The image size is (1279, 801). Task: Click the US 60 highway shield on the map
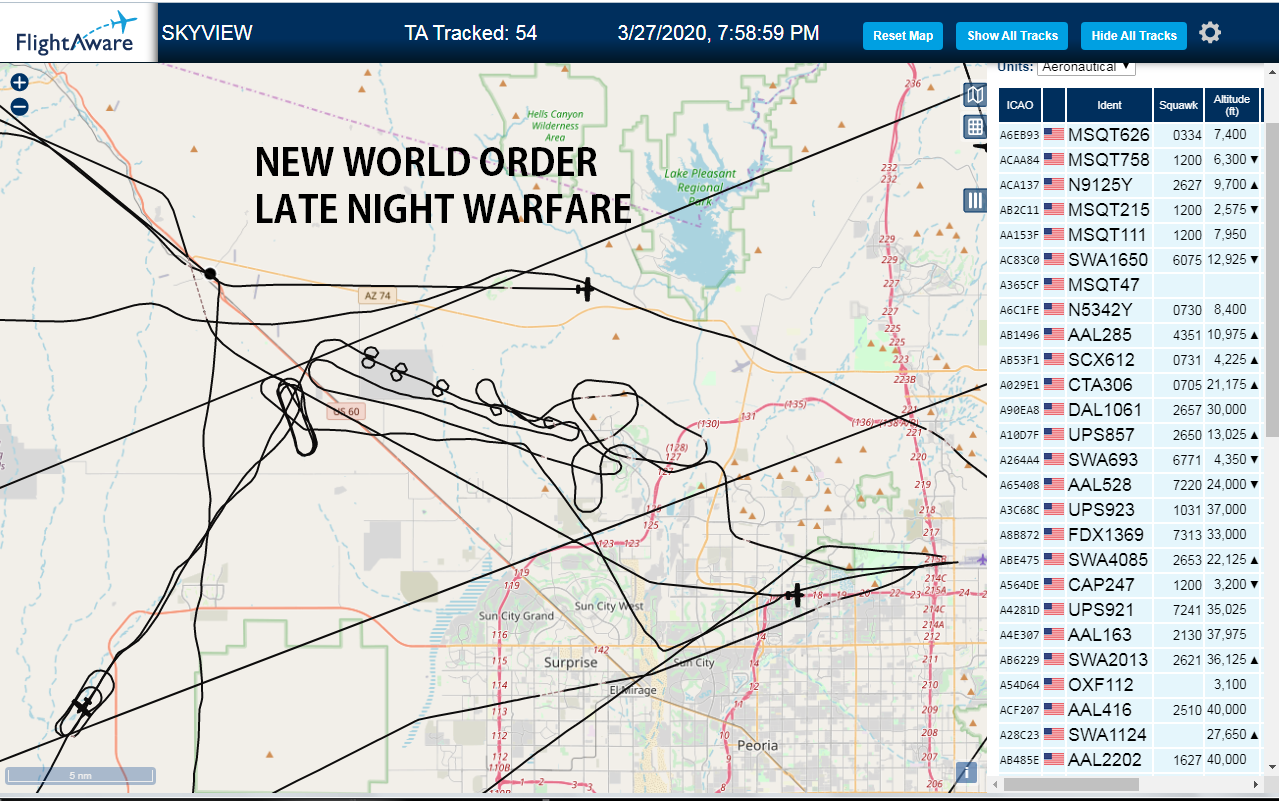[x=346, y=411]
